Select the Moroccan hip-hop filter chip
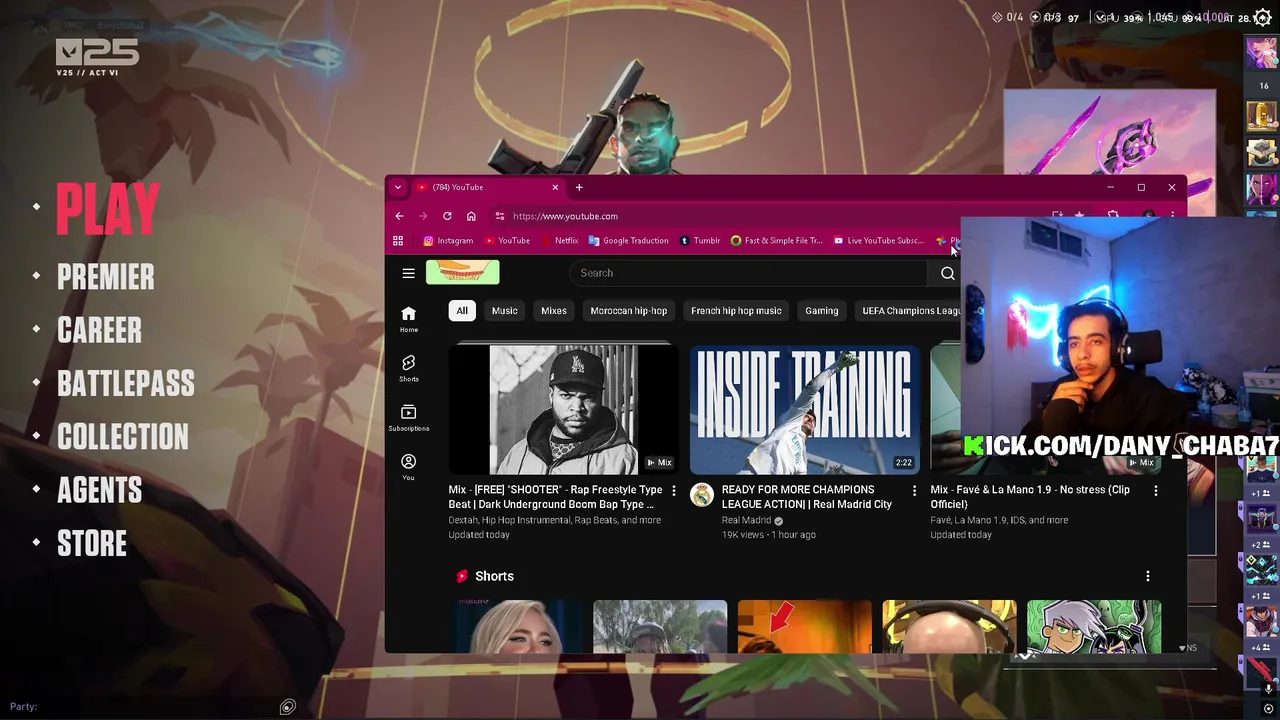Image resolution: width=1280 pixels, height=720 pixels. [628, 311]
